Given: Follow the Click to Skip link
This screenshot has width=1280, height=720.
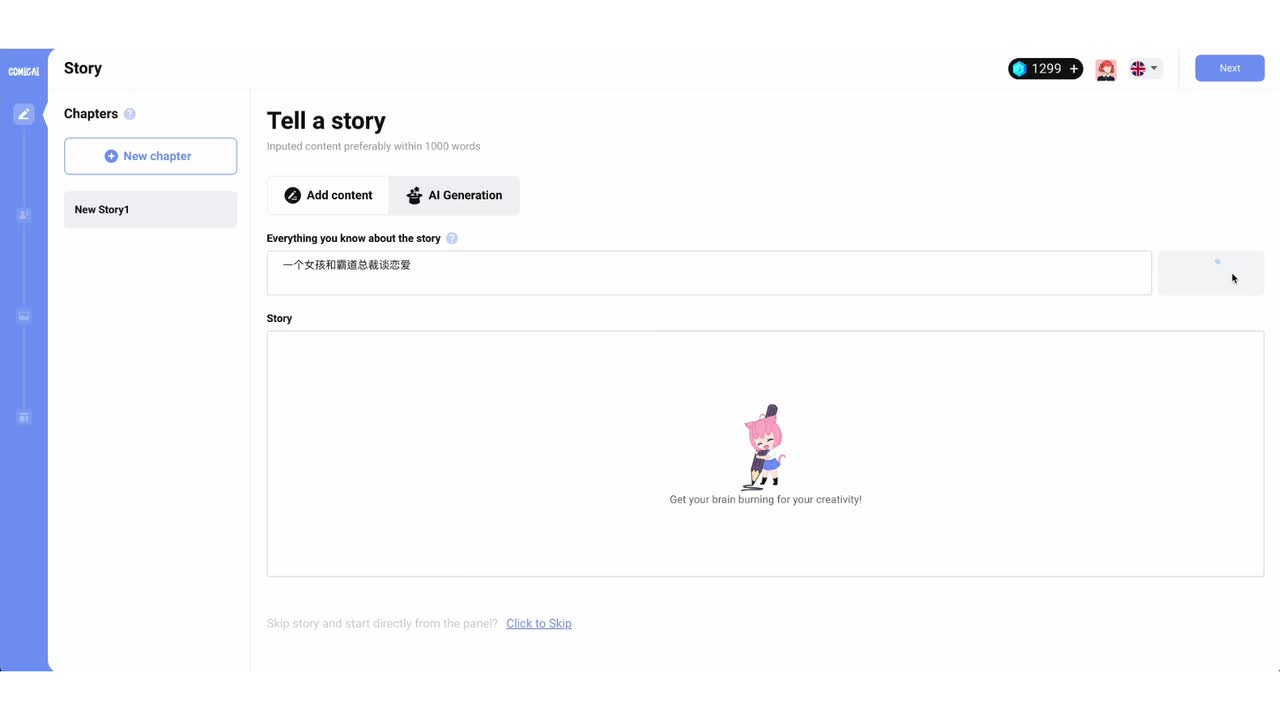Looking at the screenshot, I should point(538,624).
